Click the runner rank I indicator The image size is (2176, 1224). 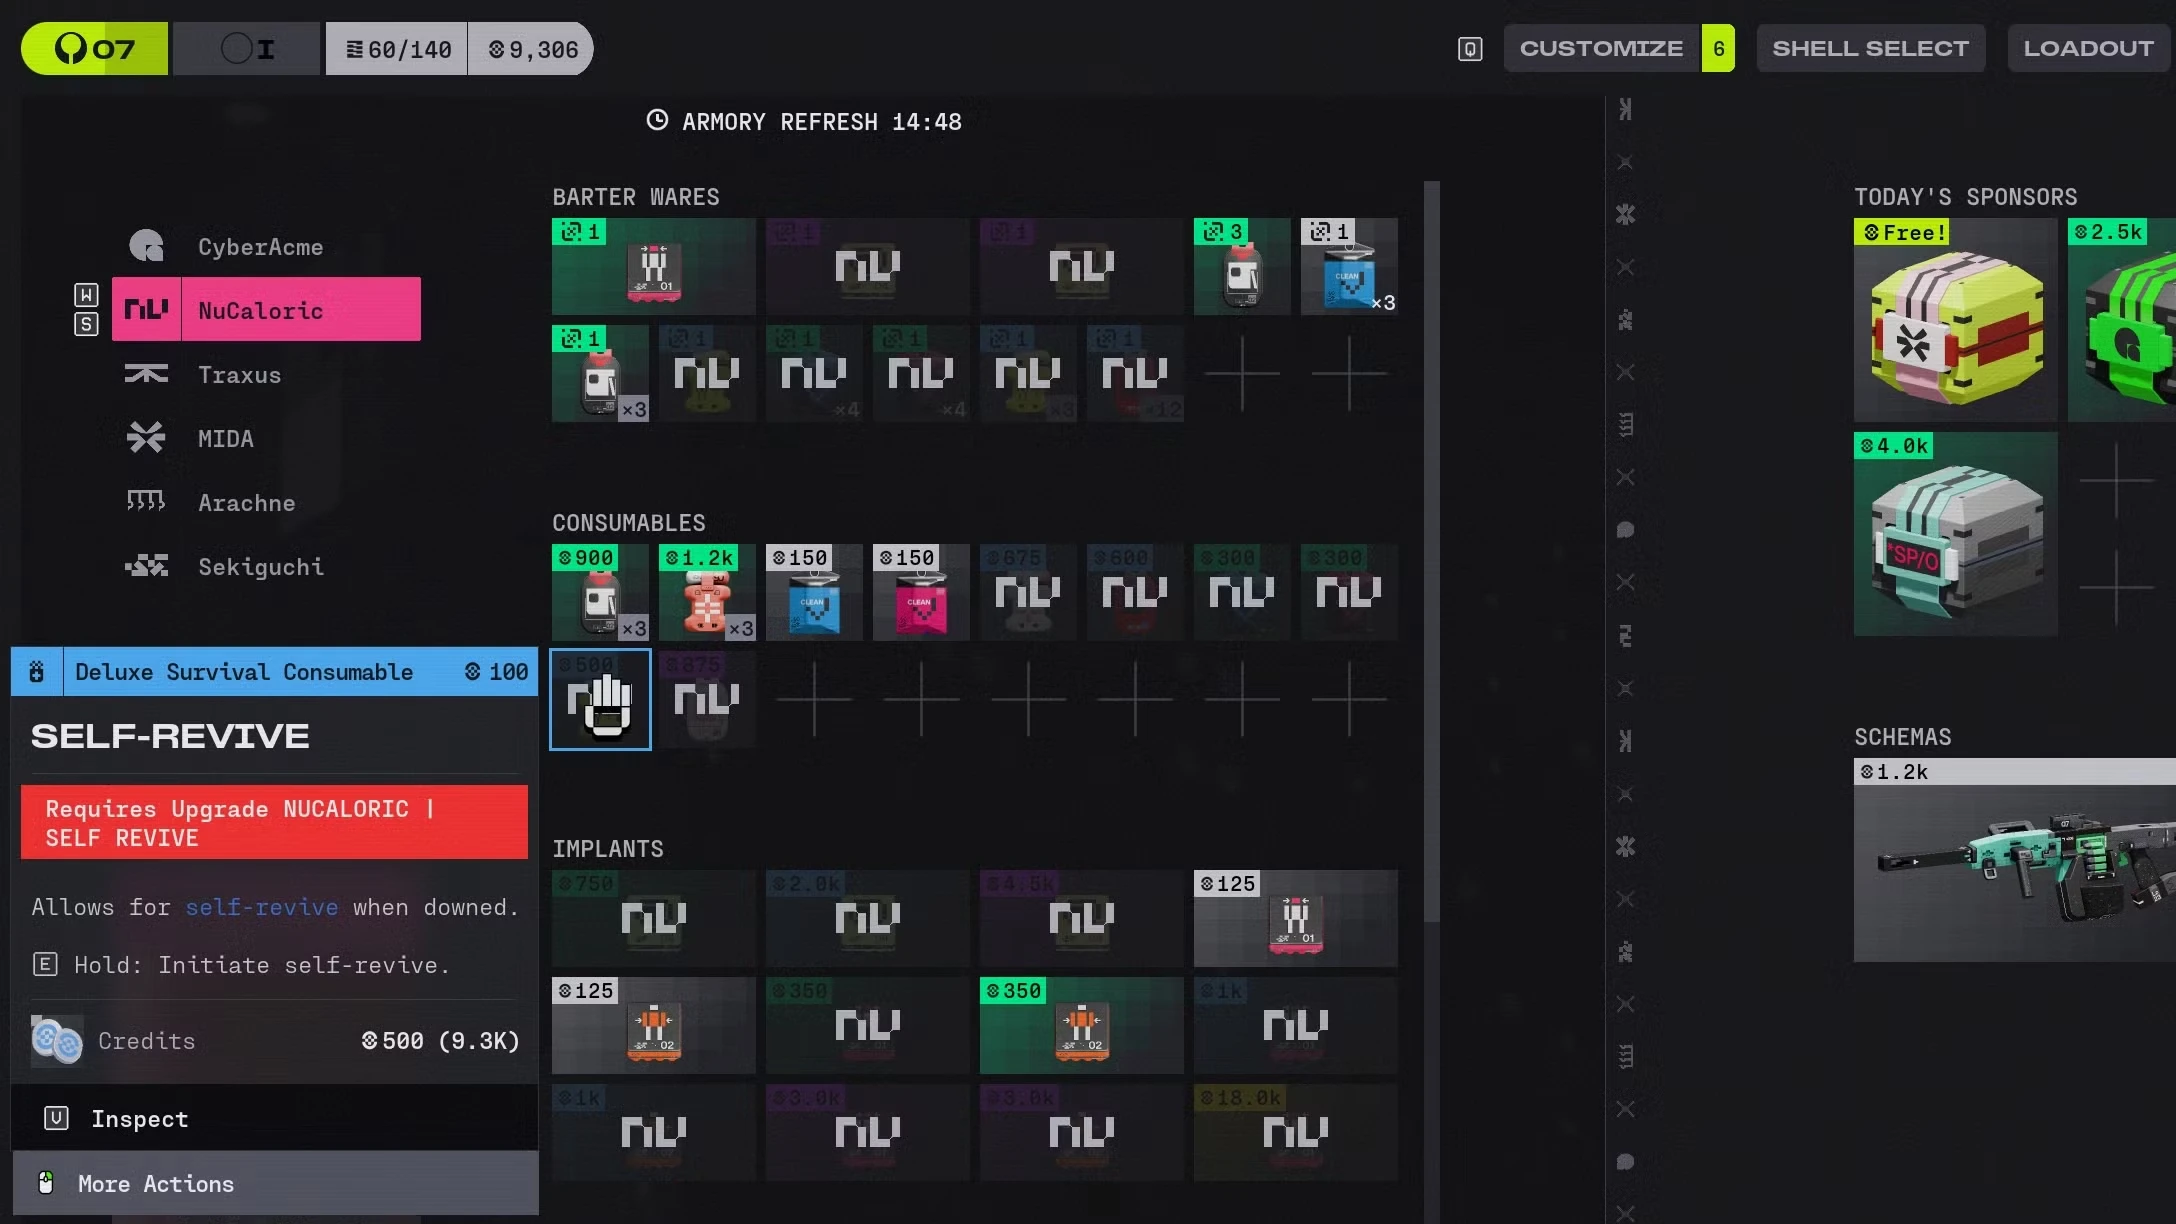click(247, 48)
